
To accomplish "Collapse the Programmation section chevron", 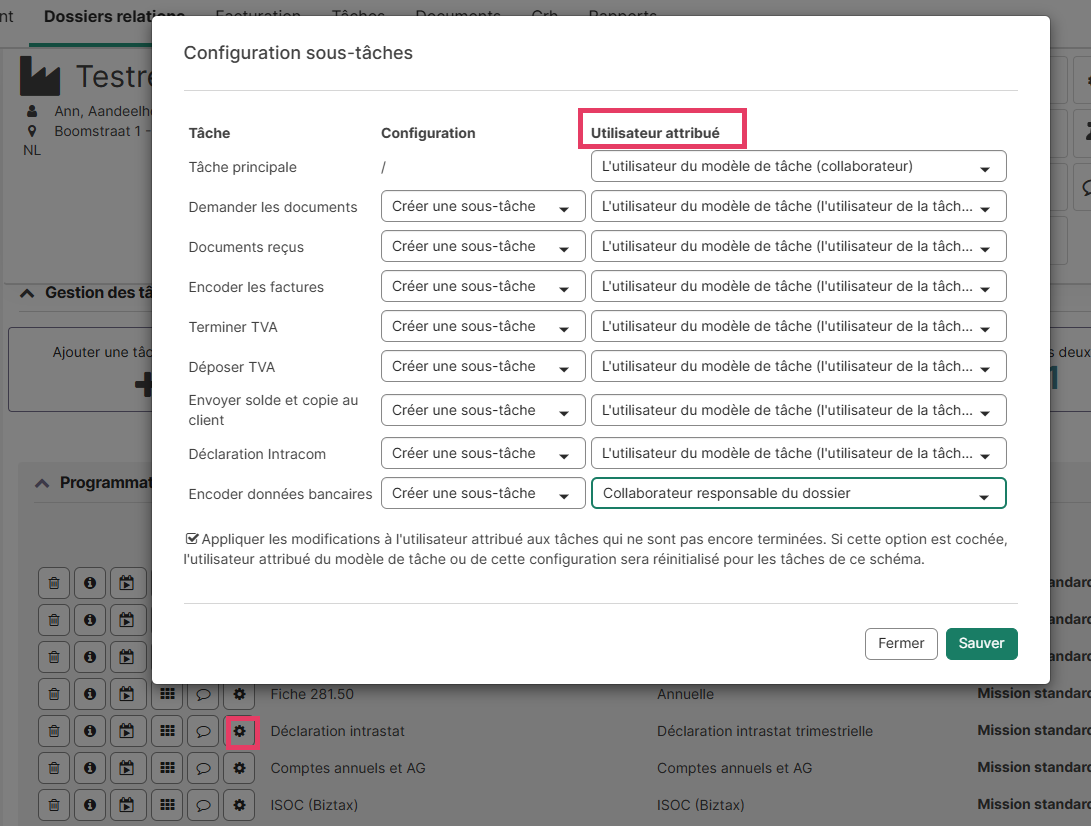I will (x=42, y=483).
